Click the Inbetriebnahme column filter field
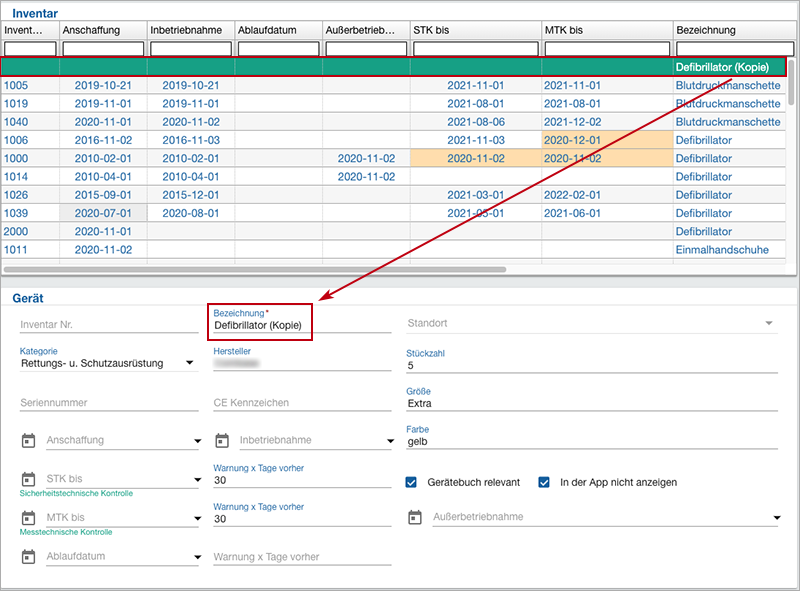The width and height of the screenshot is (800, 591). (x=191, y=48)
